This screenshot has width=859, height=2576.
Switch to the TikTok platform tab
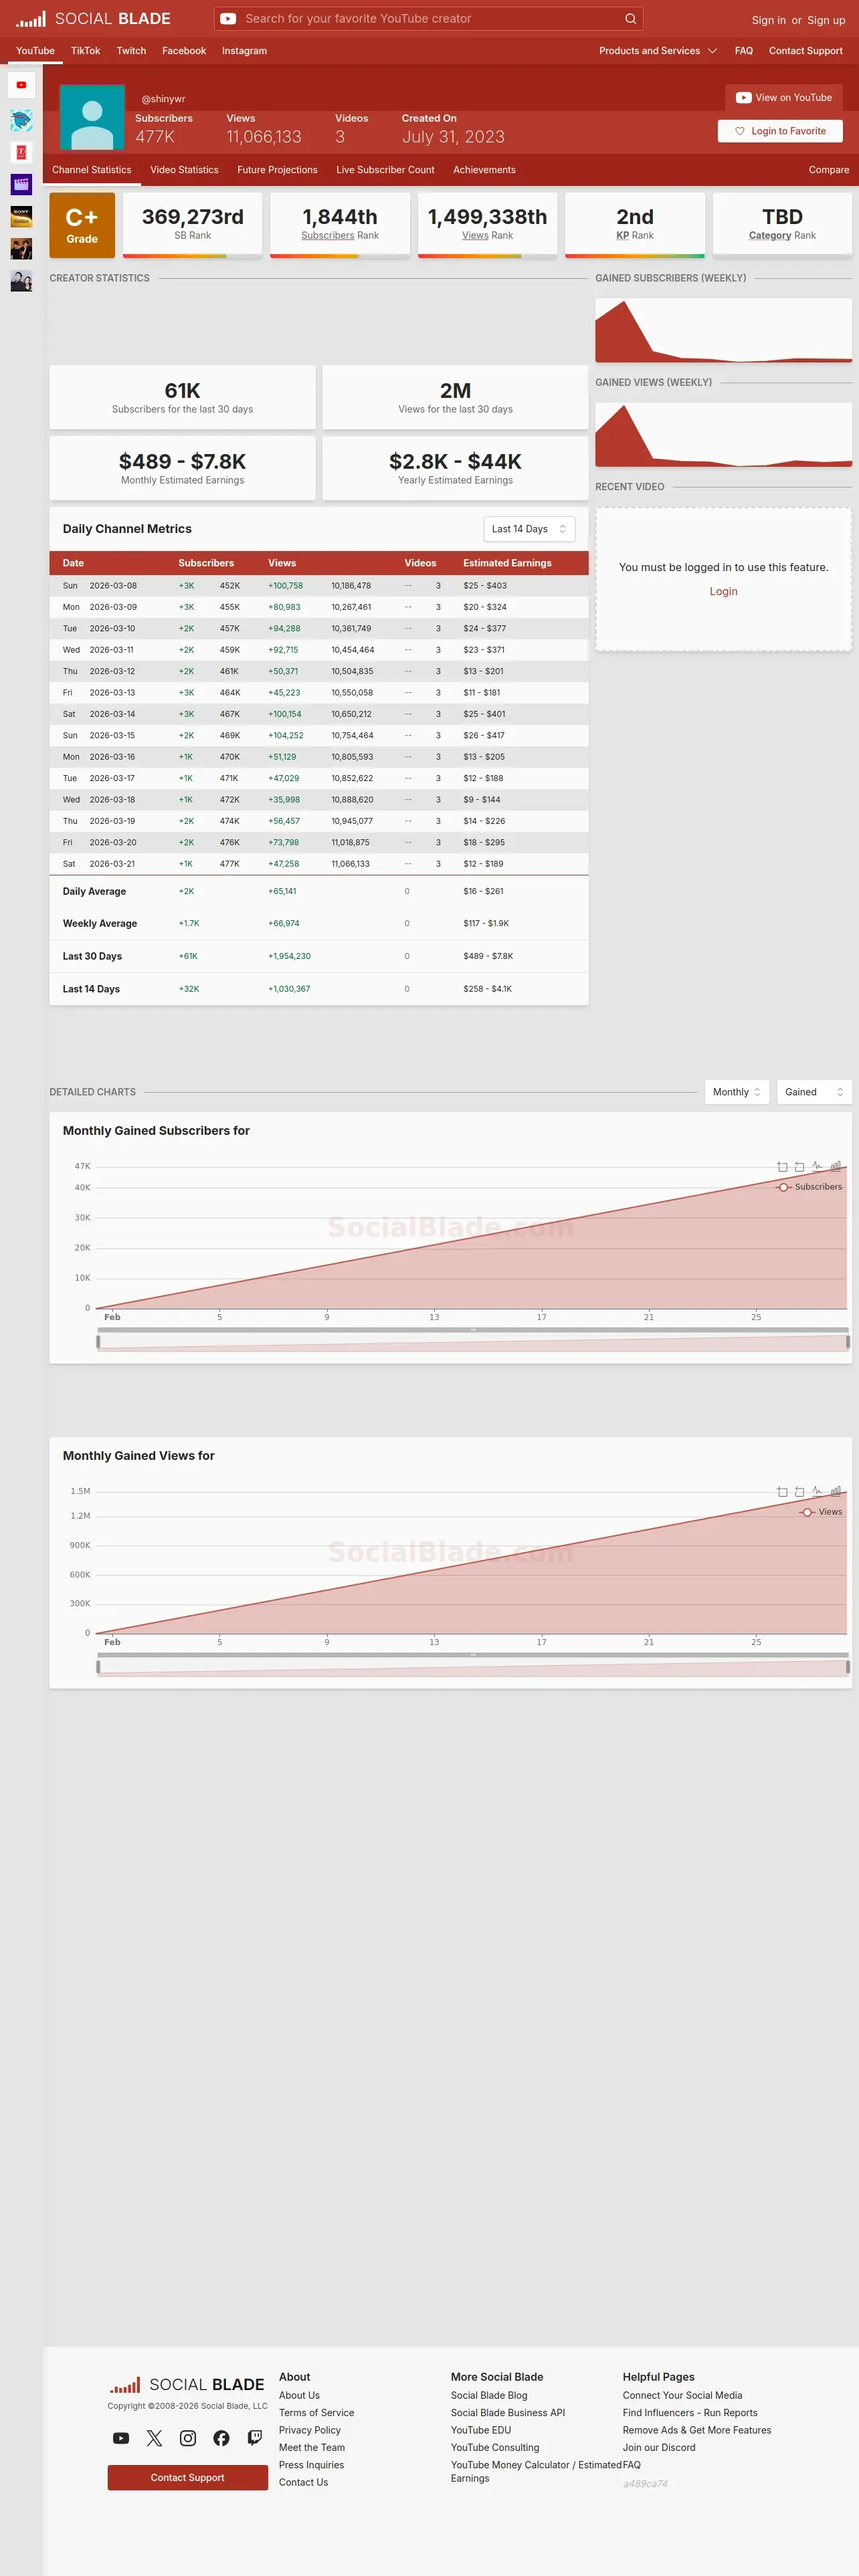tap(85, 51)
